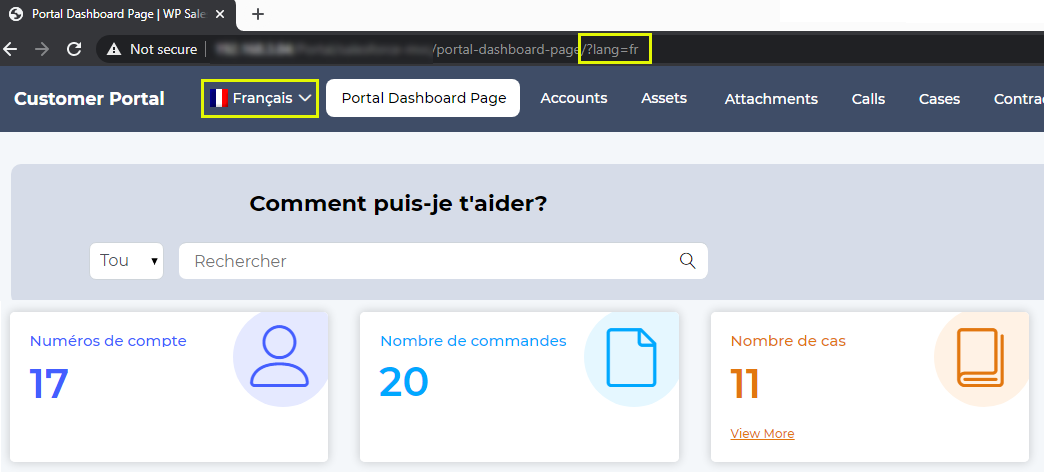Click the Portal Dashboard Page button
Viewport: 1044px width, 472px height.
tap(423, 98)
